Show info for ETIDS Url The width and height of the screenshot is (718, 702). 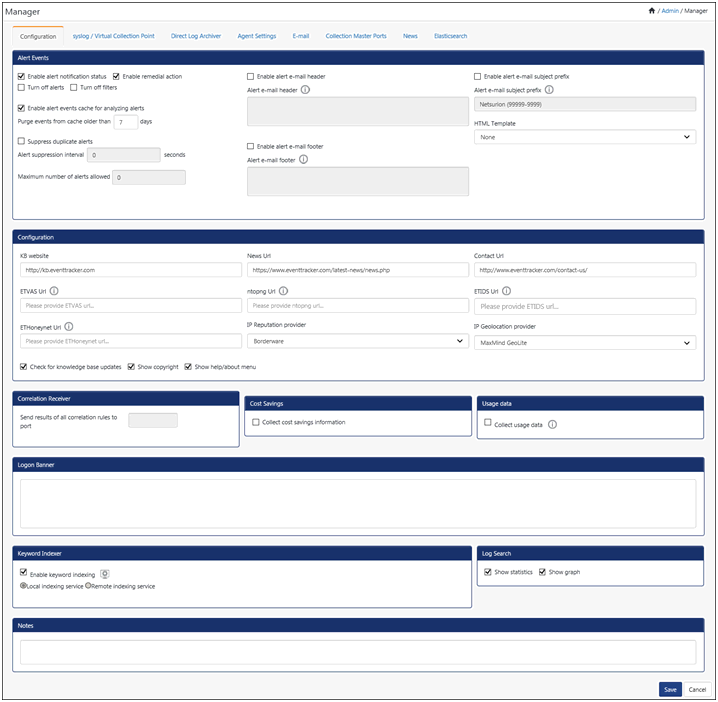click(506, 291)
